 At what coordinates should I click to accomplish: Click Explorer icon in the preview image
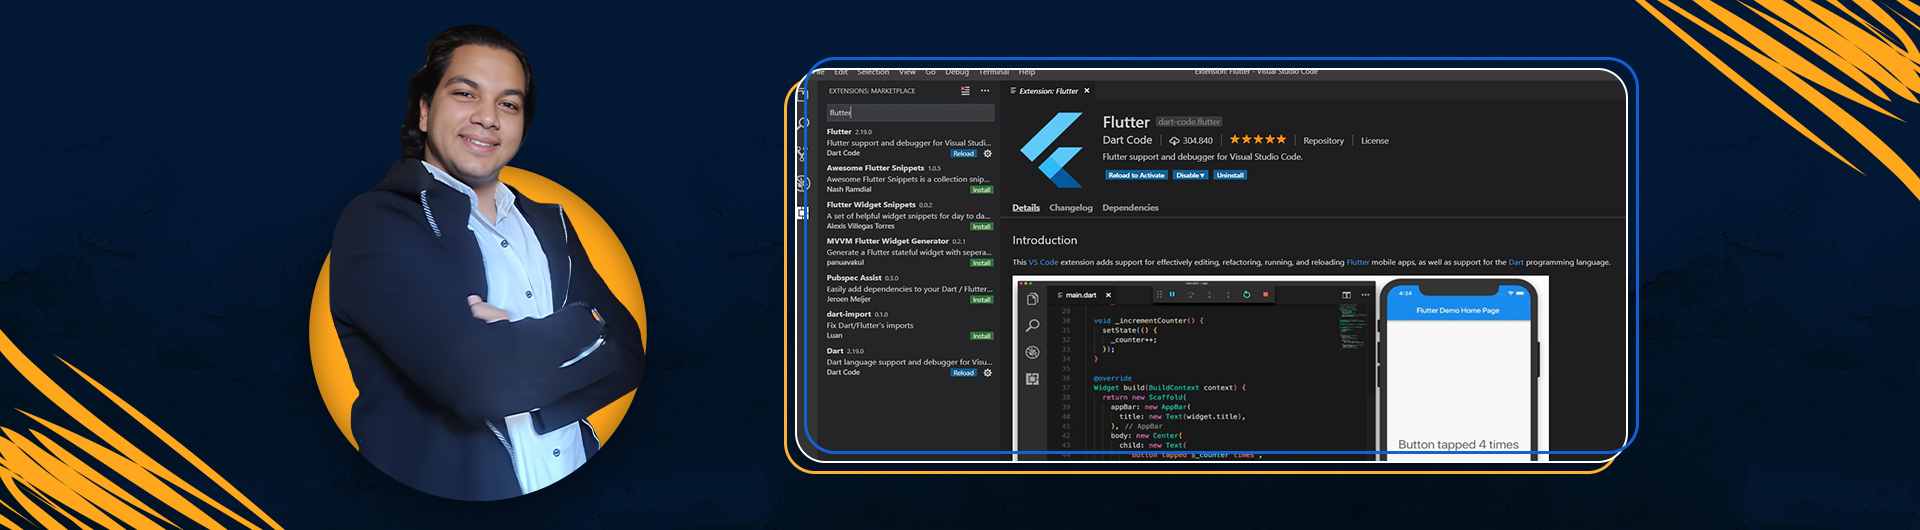pyautogui.click(x=1032, y=299)
